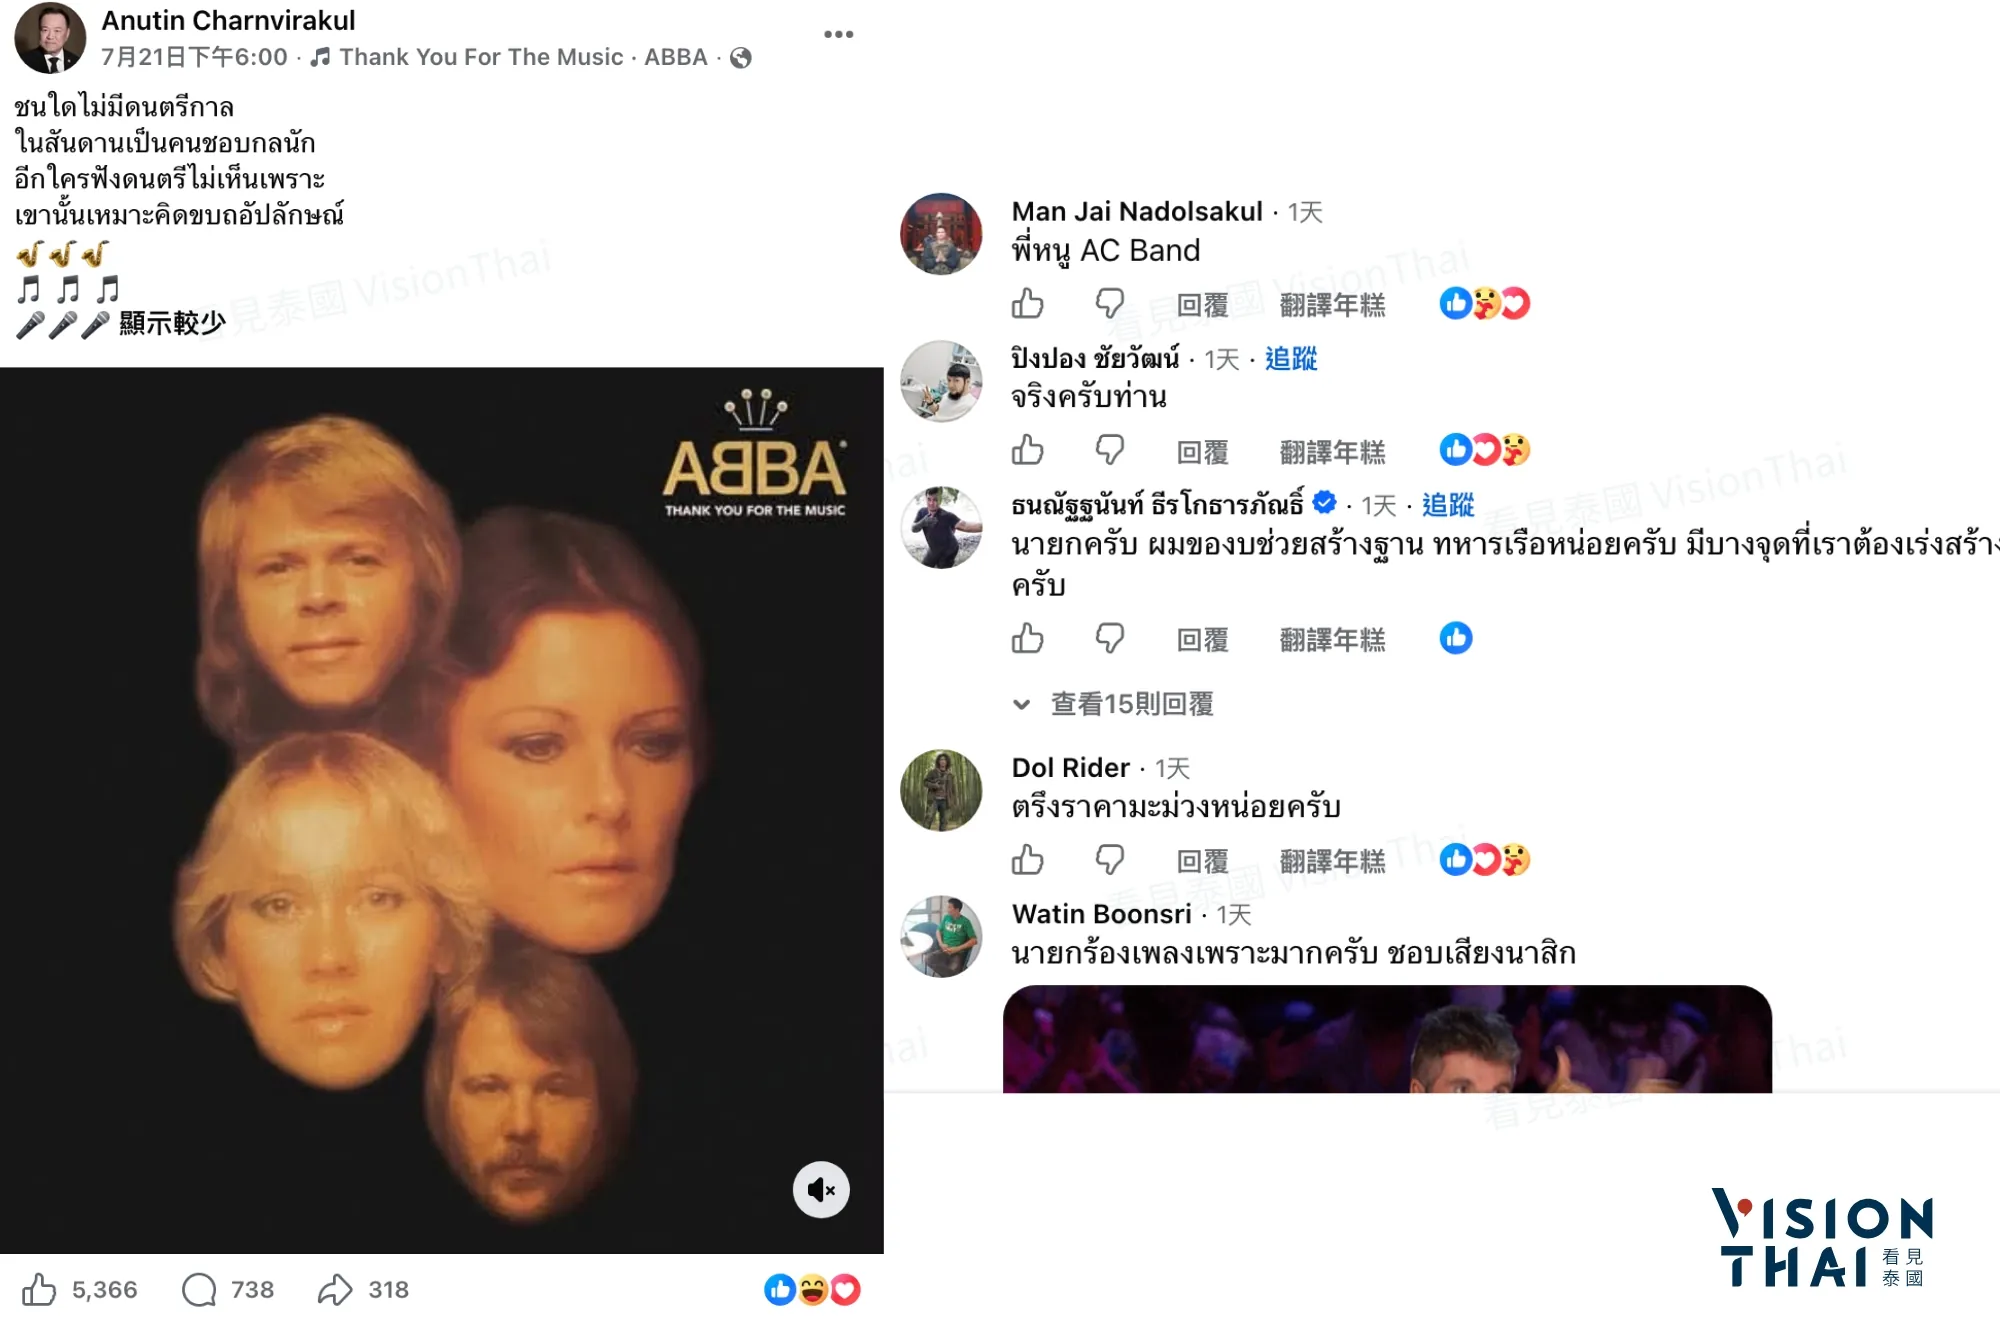The width and height of the screenshot is (2000, 1333).
Task: Open the 738 comments icon
Action: tap(199, 1289)
